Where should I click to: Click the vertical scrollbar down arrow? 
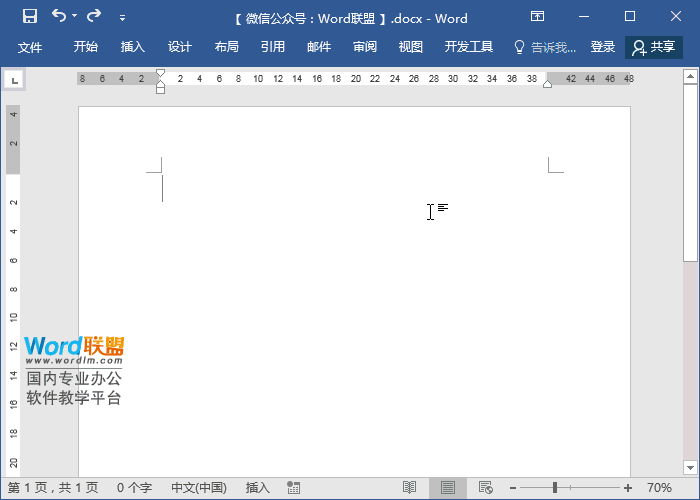[690, 468]
